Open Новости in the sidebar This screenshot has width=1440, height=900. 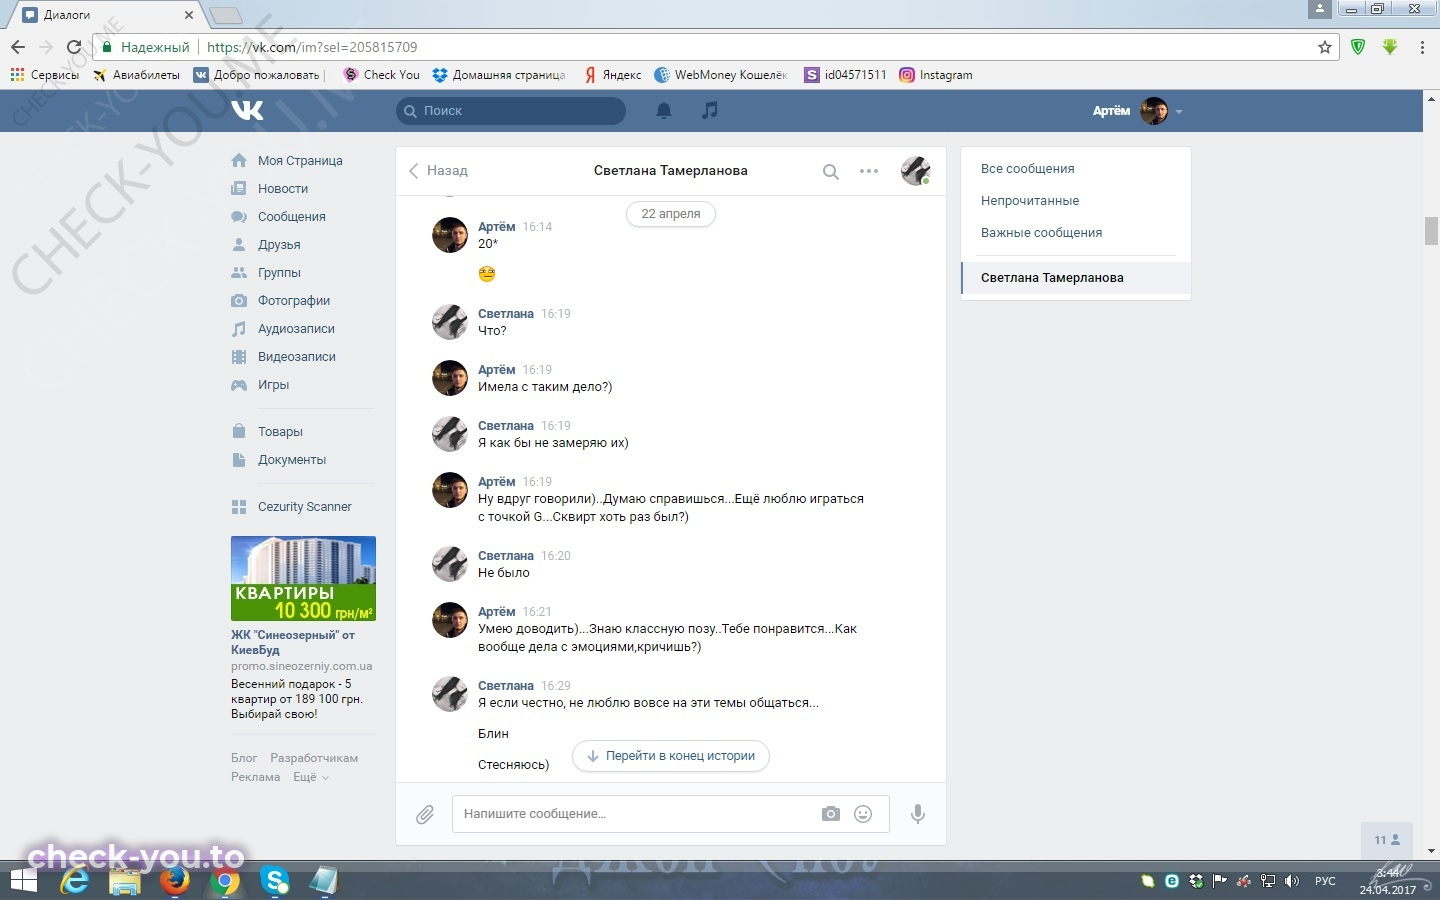tap(283, 189)
